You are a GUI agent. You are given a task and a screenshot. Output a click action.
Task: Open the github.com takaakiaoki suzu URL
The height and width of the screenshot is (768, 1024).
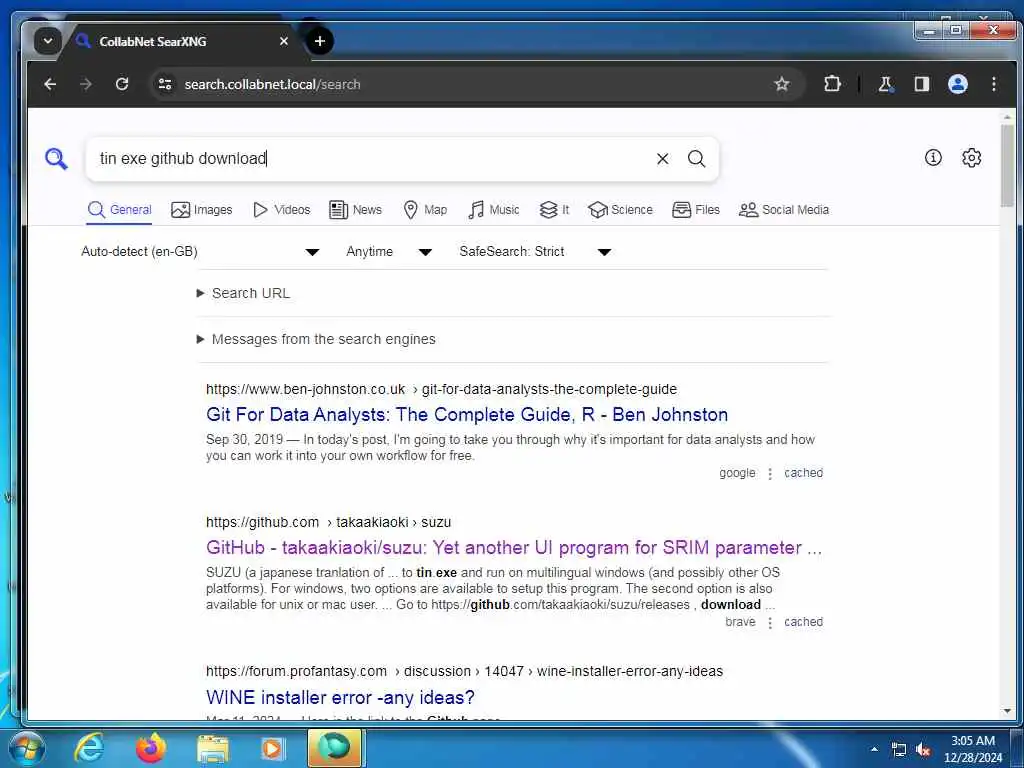(x=328, y=522)
